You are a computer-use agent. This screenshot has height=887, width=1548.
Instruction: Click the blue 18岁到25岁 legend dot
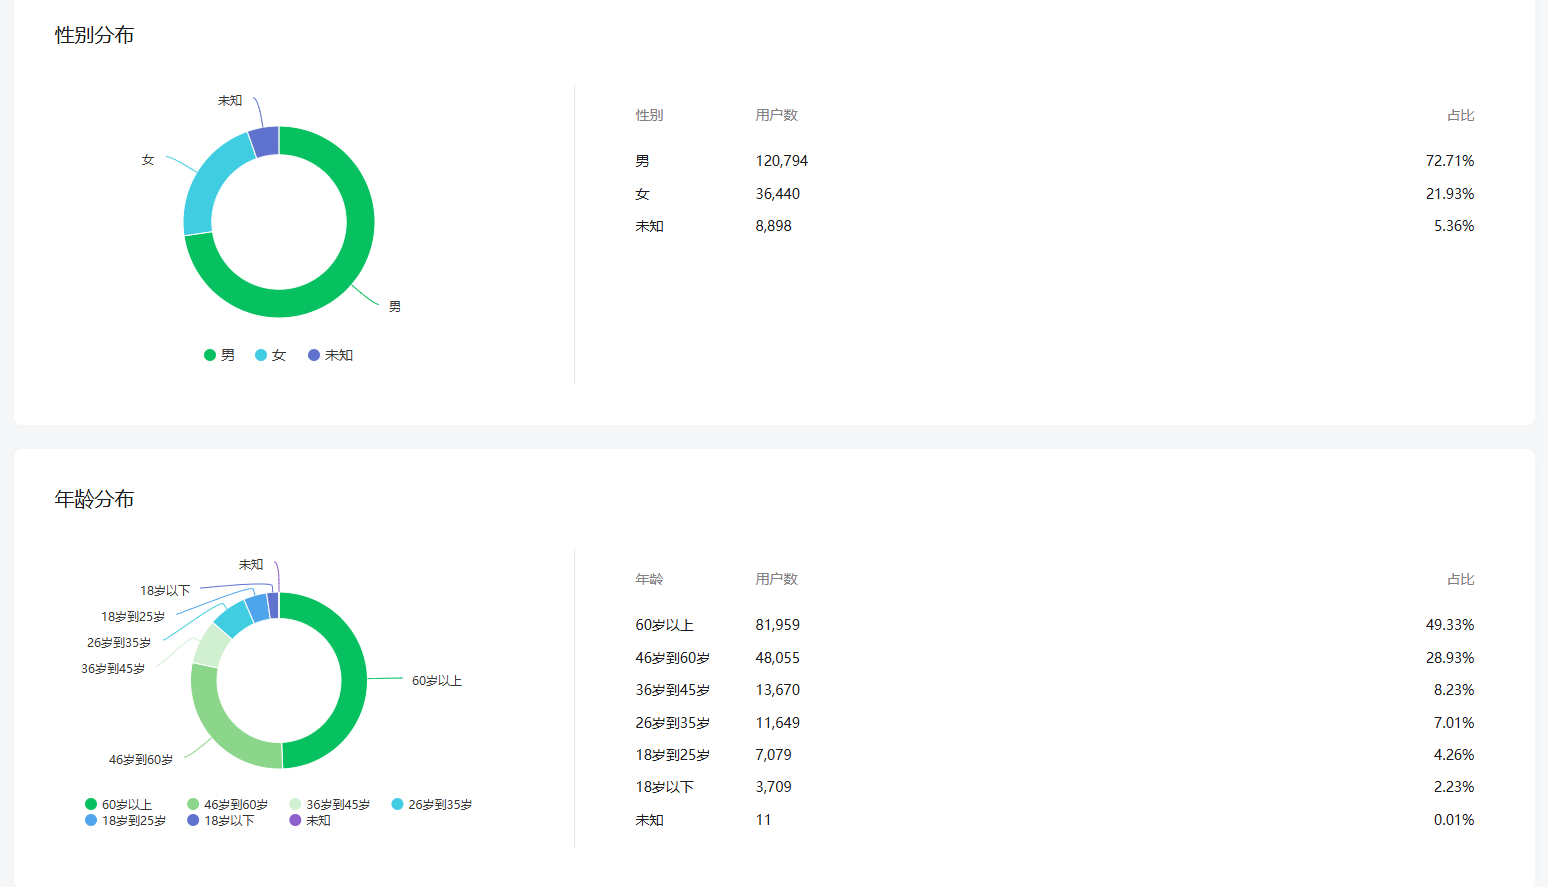point(91,820)
